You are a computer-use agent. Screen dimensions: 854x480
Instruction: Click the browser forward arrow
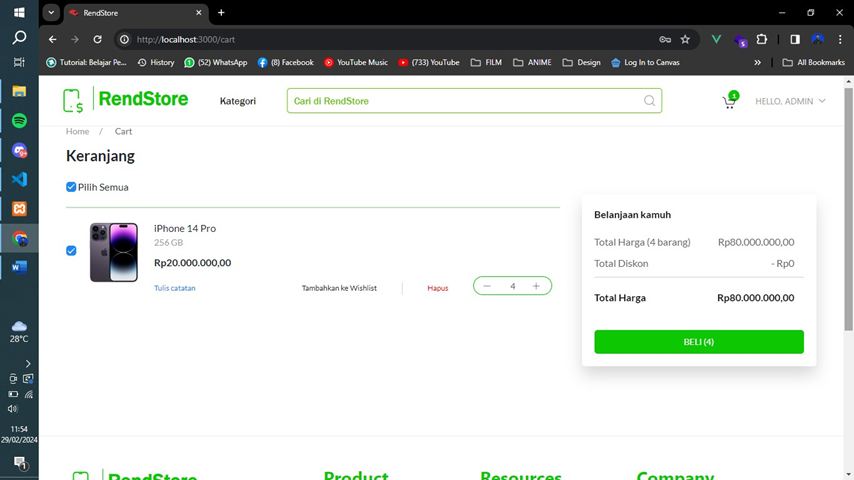(75, 39)
